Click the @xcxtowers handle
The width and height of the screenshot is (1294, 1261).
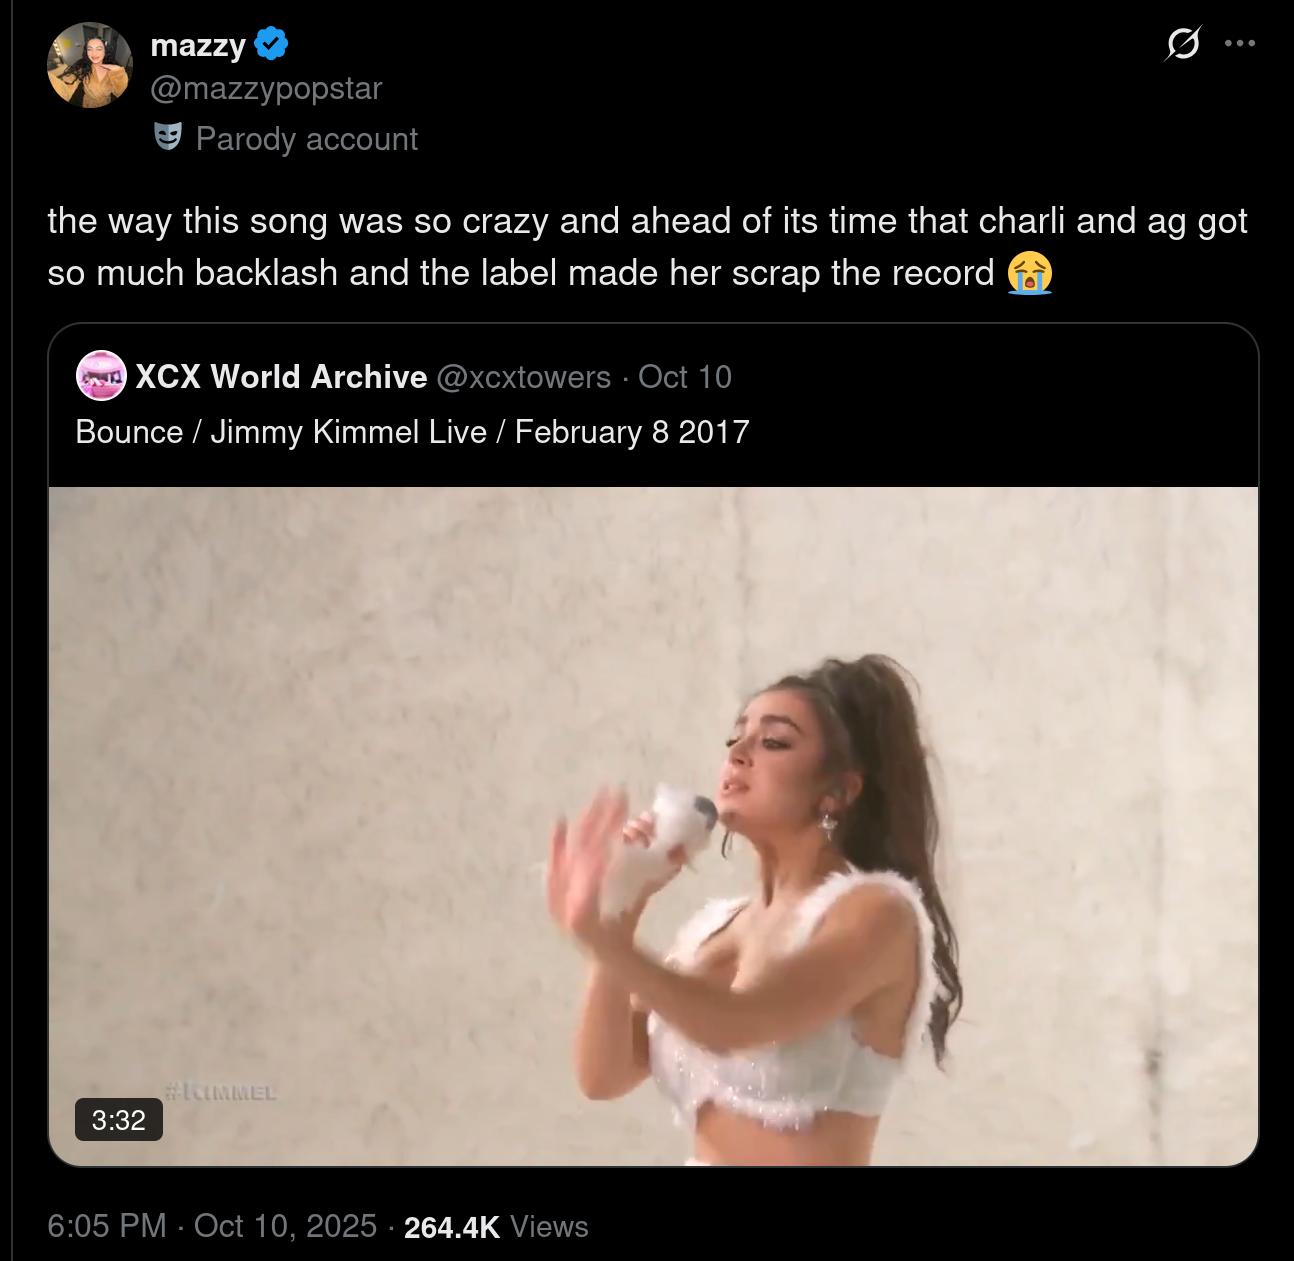point(523,376)
